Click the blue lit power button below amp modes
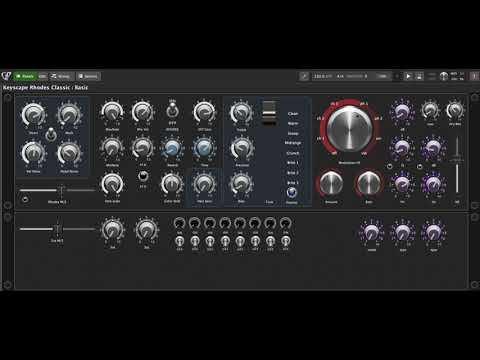This screenshot has width=480, height=360. pos(292,192)
